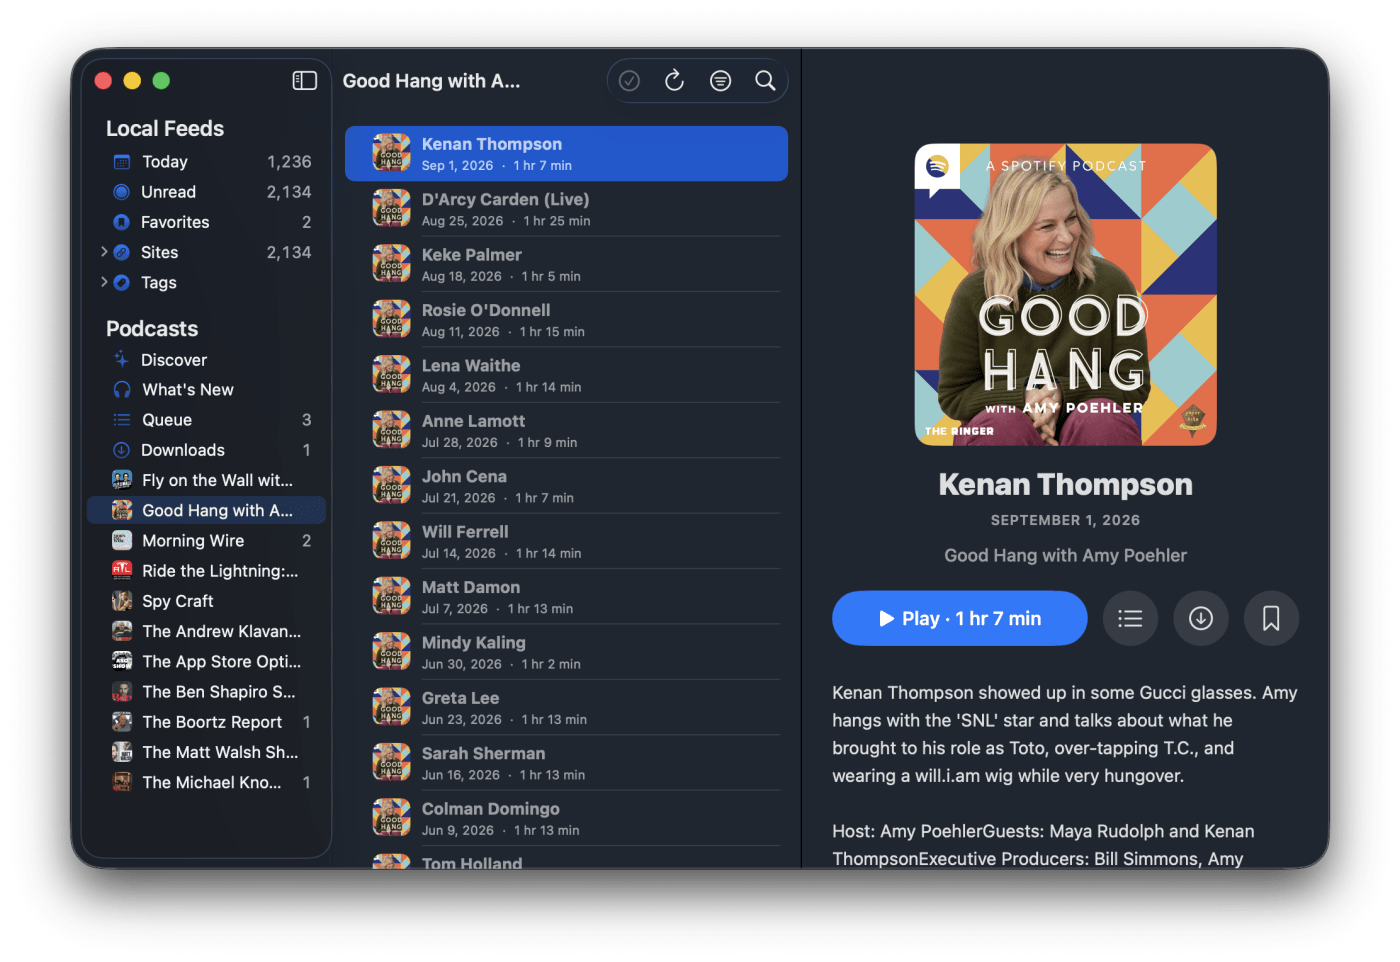The width and height of the screenshot is (1400, 962).
Task: Click the Kenan Thompson episode title heading
Action: click(x=1065, y=485)
